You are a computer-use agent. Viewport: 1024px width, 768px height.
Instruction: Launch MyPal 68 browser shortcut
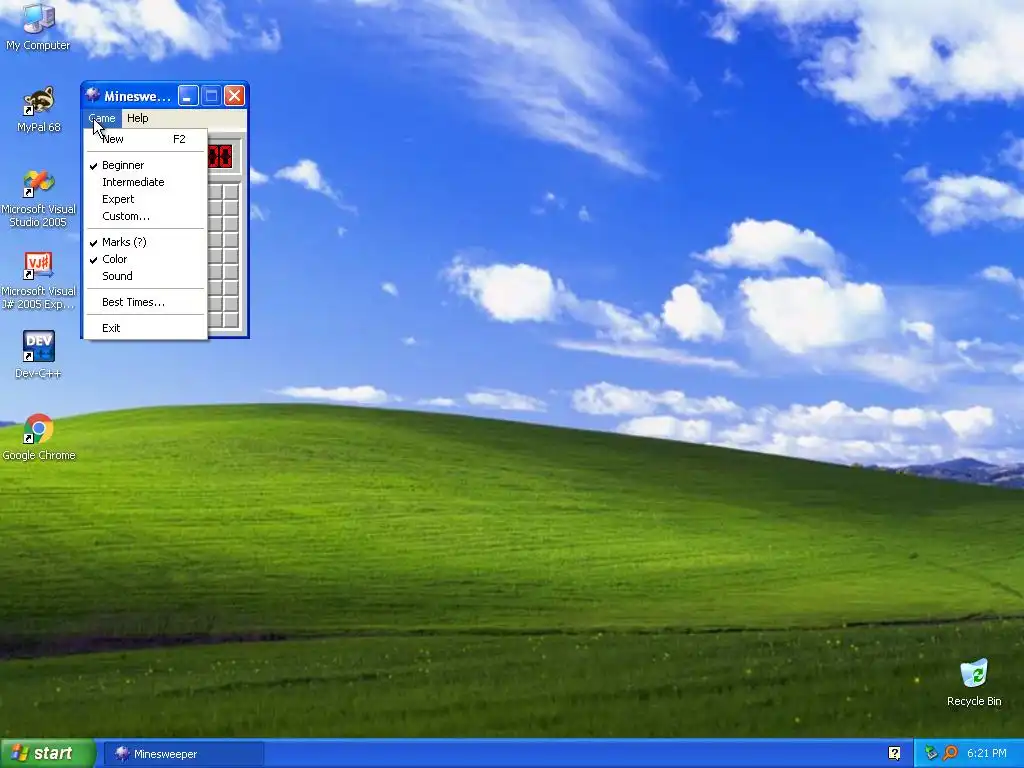click(39, 110)
